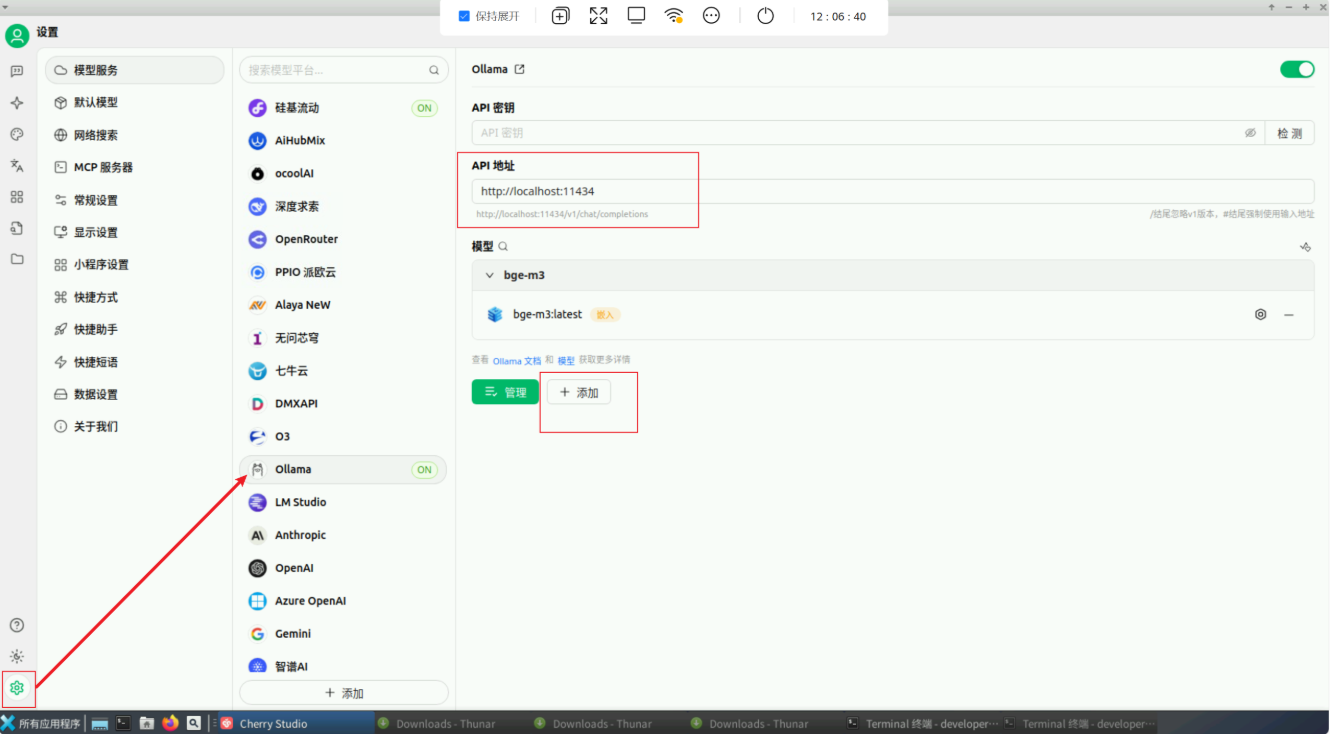Open 所有应用程序 menu in taskbar
Viewport: 1330px width, 734px height.
click(x=41, y=723)
